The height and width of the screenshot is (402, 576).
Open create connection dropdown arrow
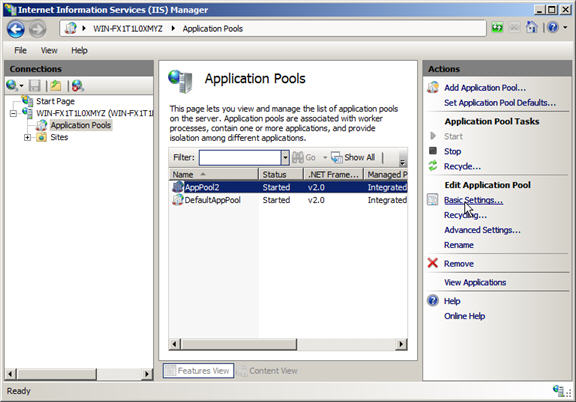click(x=21, y=86)
